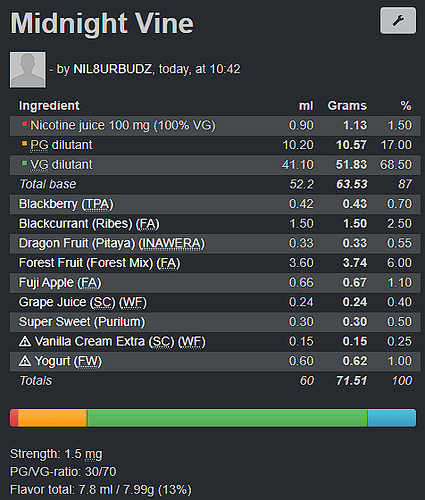The height and width of the screenshot is (500, 425).
Task: Click green marker next to VG dilutant
Action: point(24,163)
